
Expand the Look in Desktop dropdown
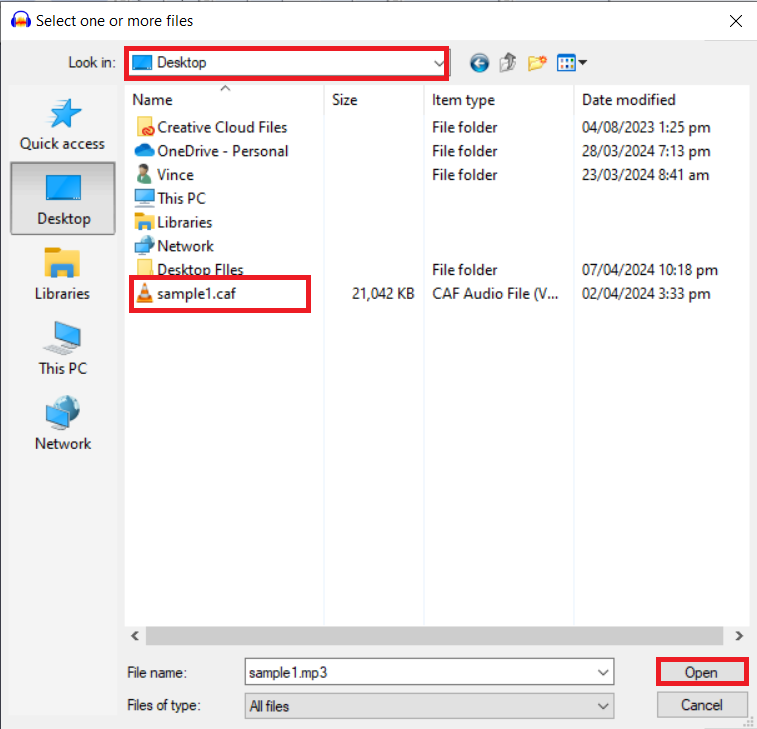pos(438,63)
